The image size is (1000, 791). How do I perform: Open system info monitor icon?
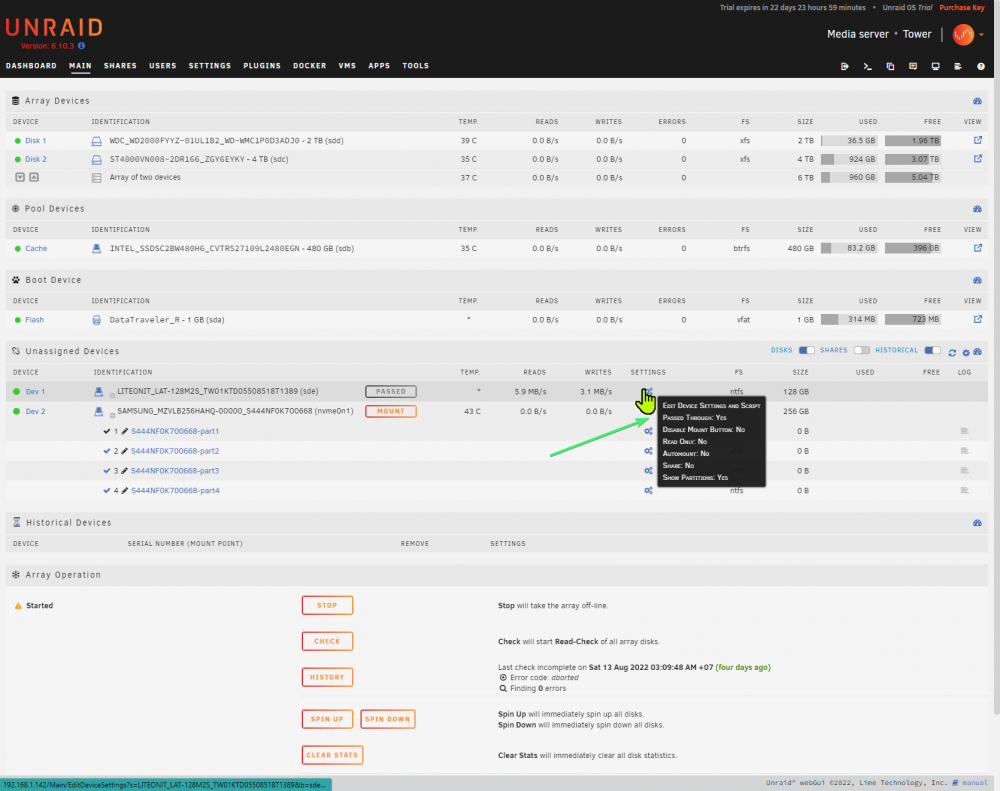point(936,66)
